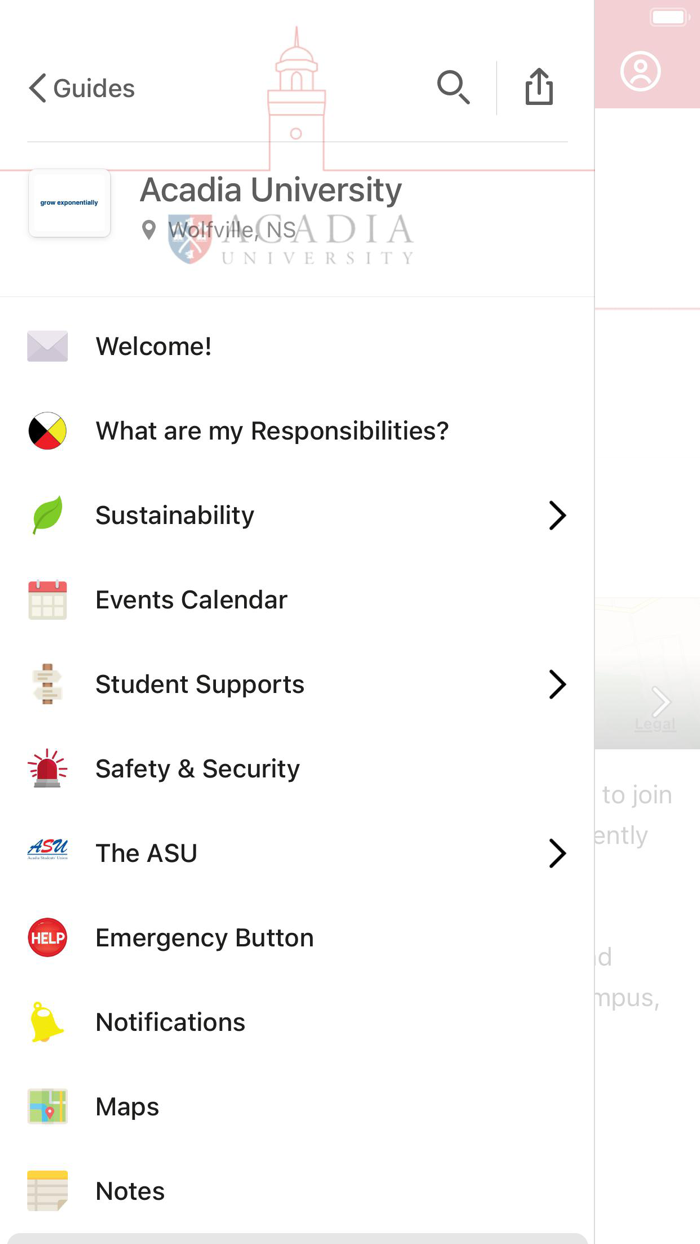Tap the Safety & Security siren icon
The width and height of the screenshot is (700, 1244).
coord(47,769)
